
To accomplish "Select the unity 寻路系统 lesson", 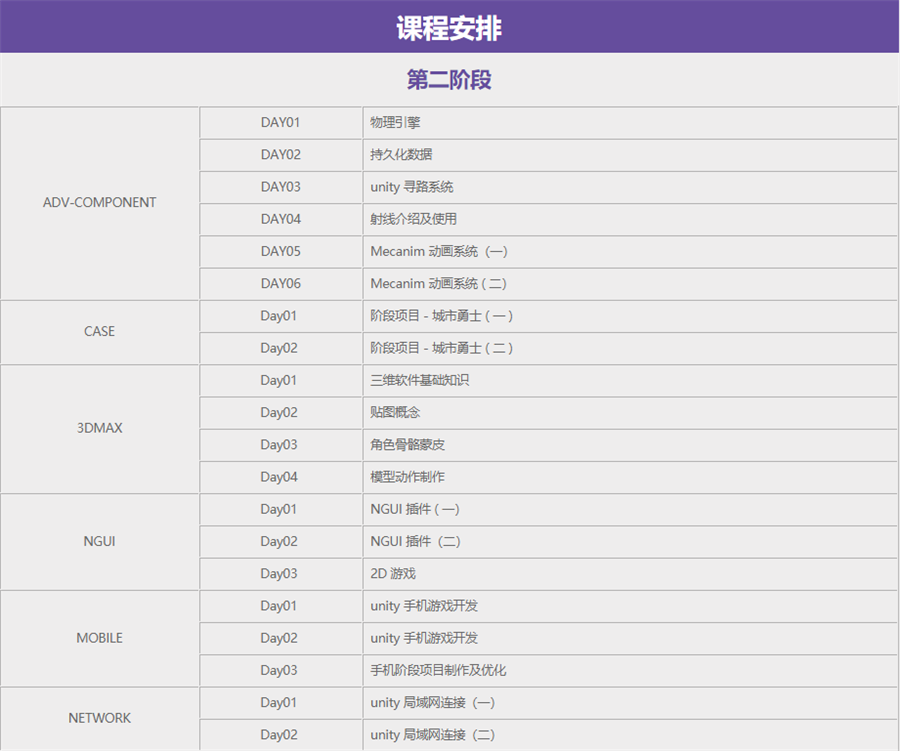I will pos(411,187).
